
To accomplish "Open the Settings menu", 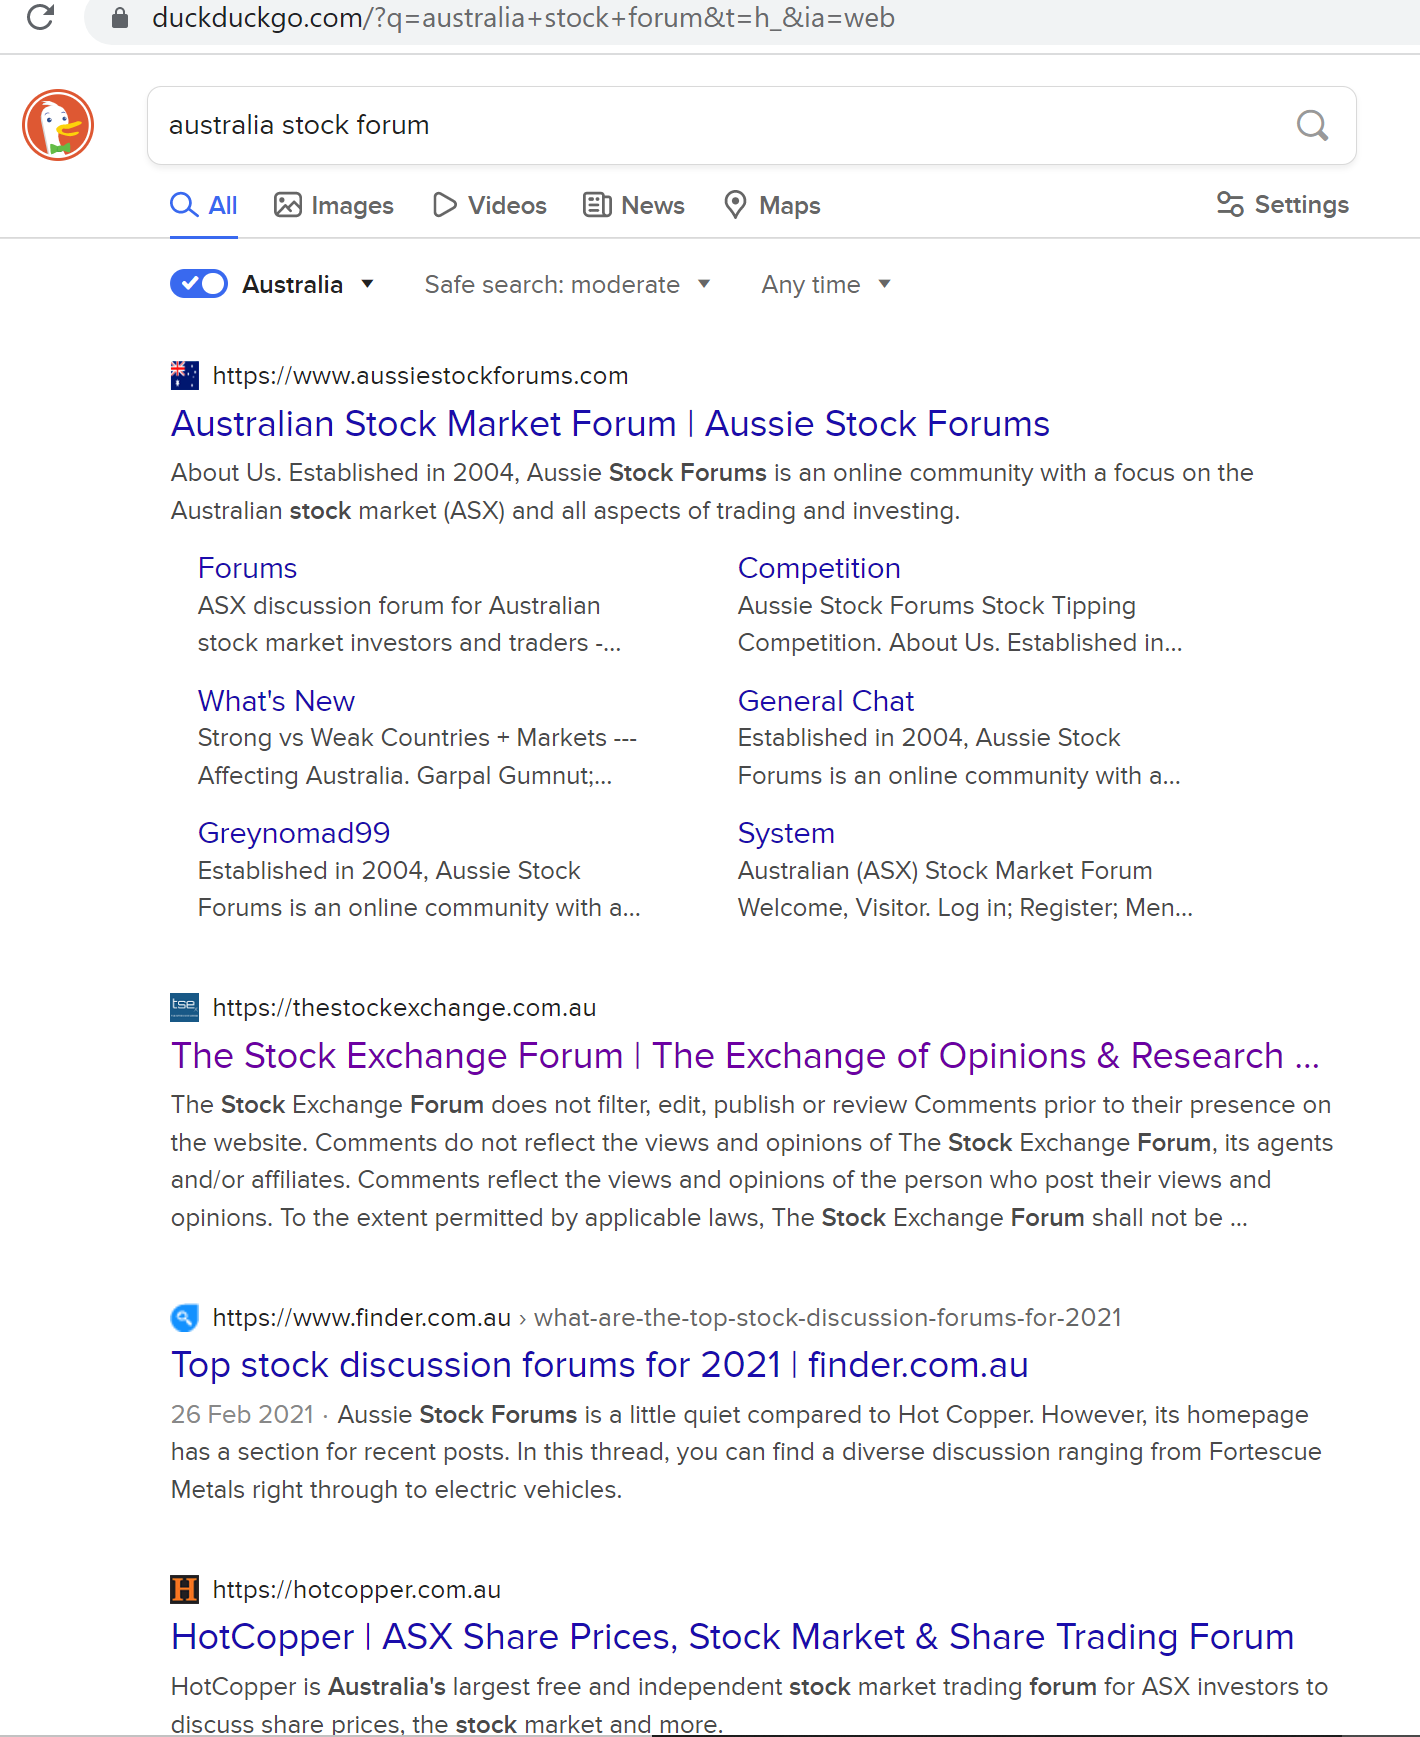I will (1283, 205).
